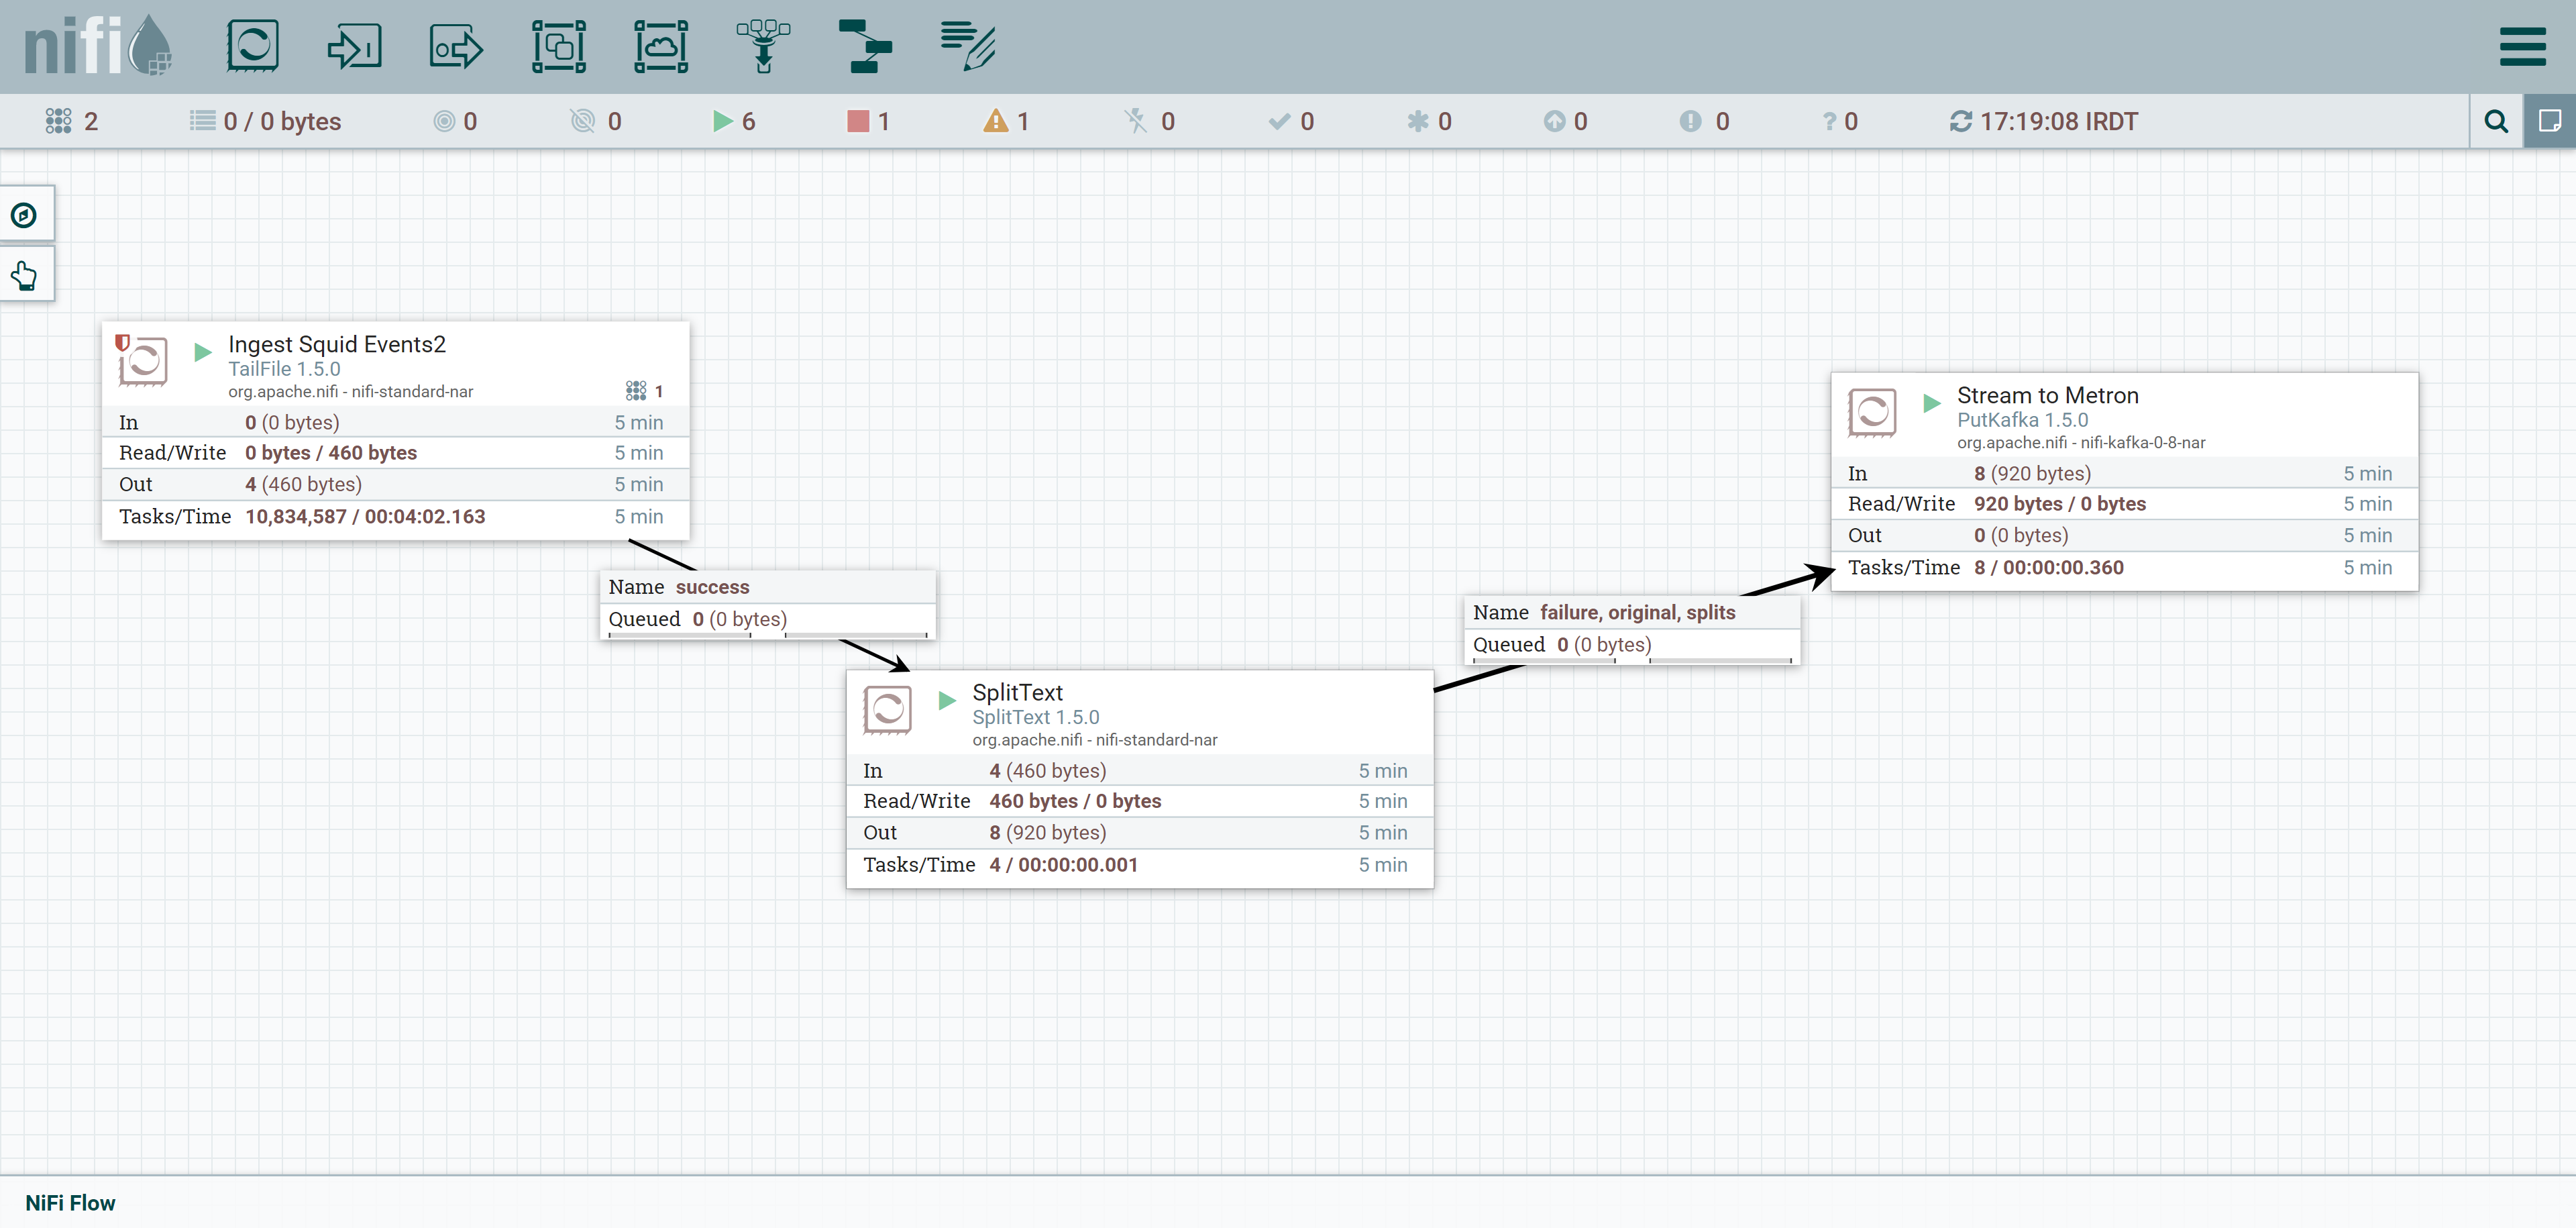Viewport: 2576px width, 1228px height.
Task: Select the Template tool
Action: point(866,46)
